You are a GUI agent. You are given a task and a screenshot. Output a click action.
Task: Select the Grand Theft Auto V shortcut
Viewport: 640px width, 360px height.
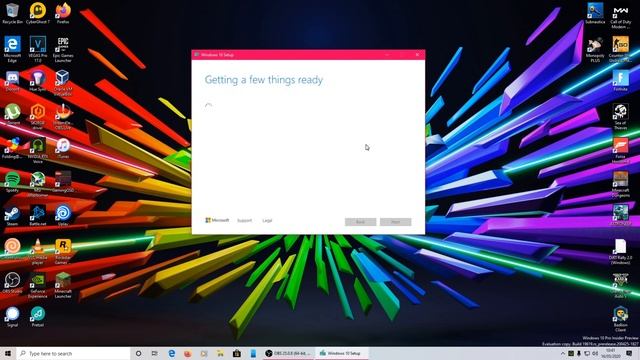[620, 285]
